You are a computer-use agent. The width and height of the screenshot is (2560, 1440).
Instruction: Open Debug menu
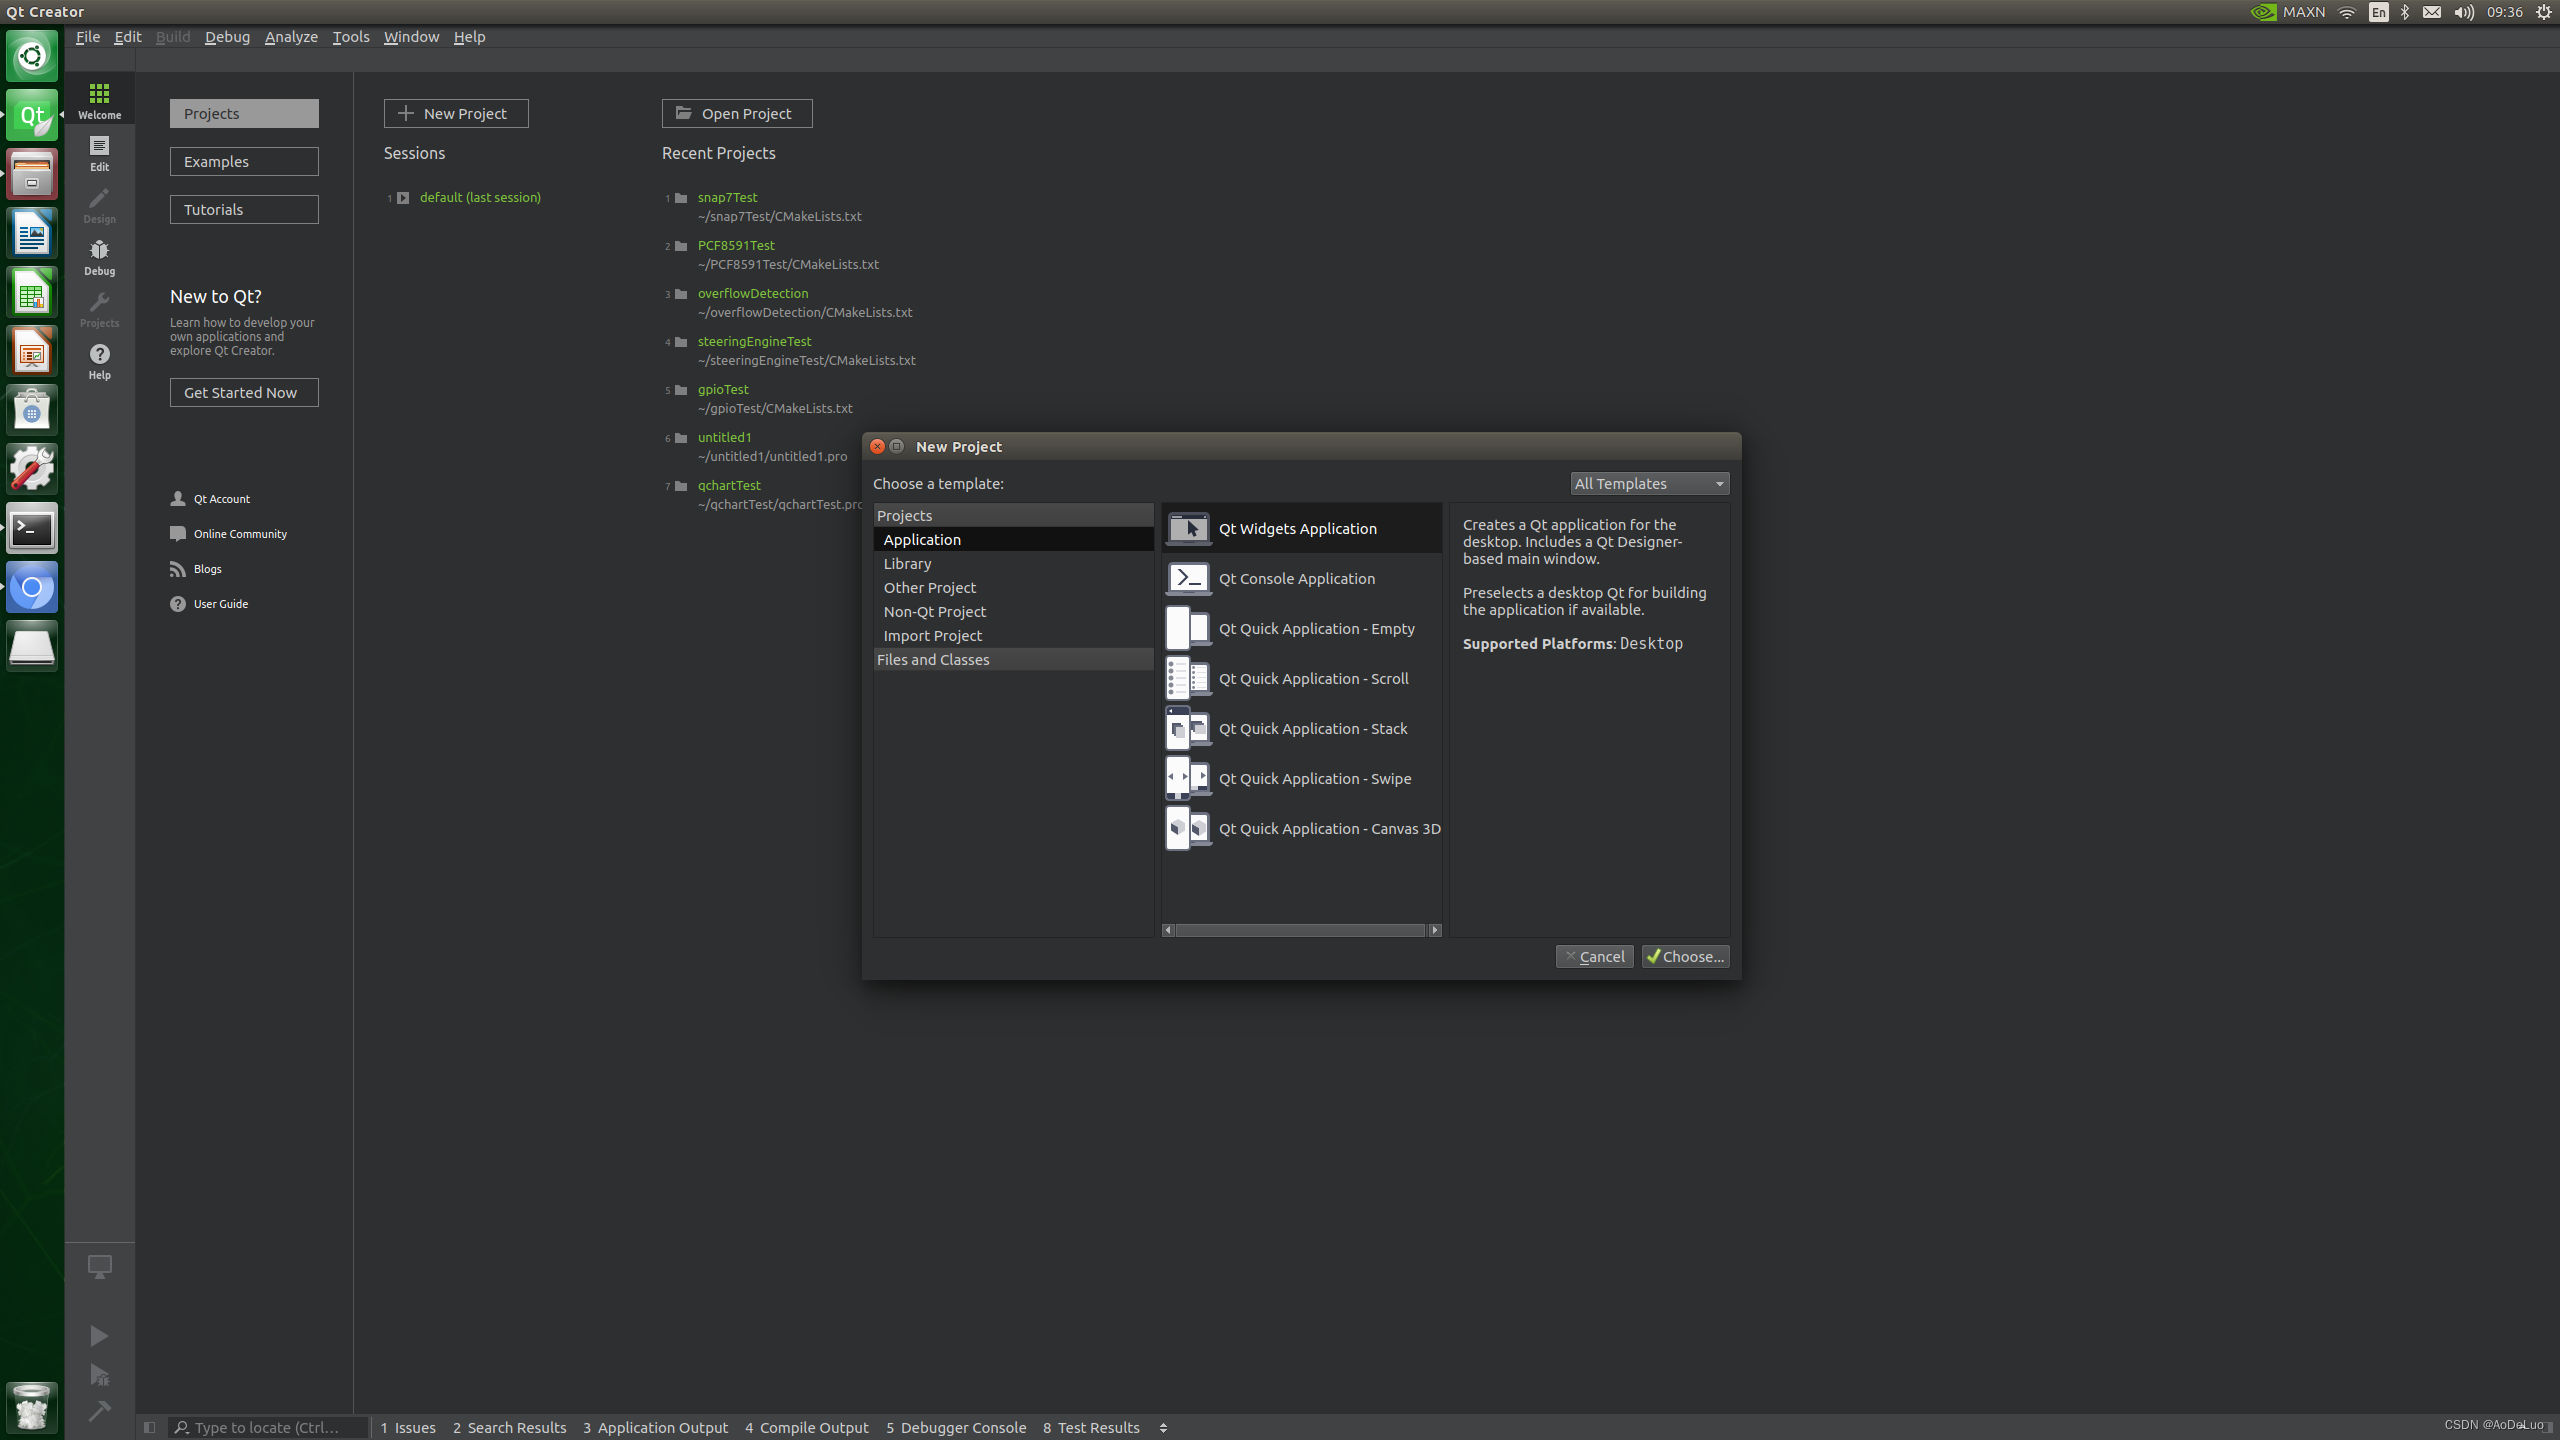click(x=227, y=36)
